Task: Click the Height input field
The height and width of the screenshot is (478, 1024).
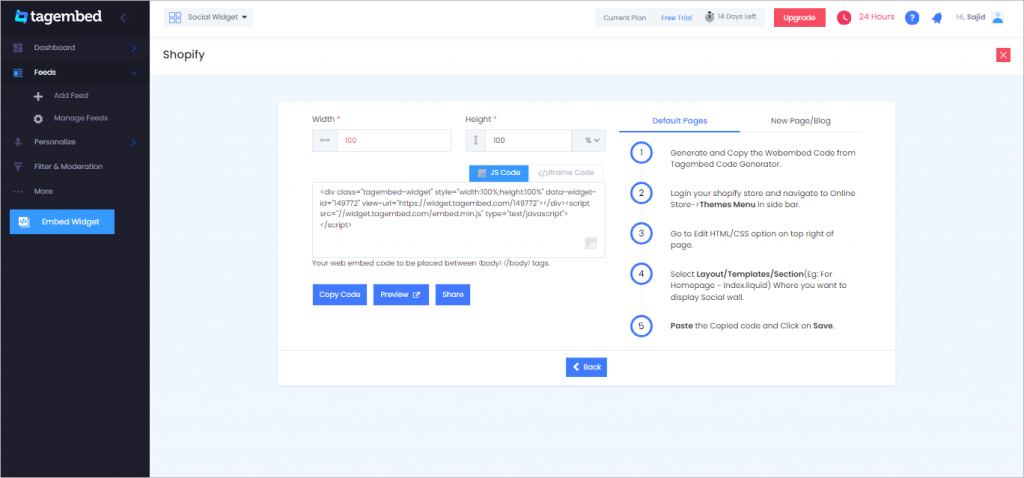Action: pyautogui.click(x=528, y=140)
